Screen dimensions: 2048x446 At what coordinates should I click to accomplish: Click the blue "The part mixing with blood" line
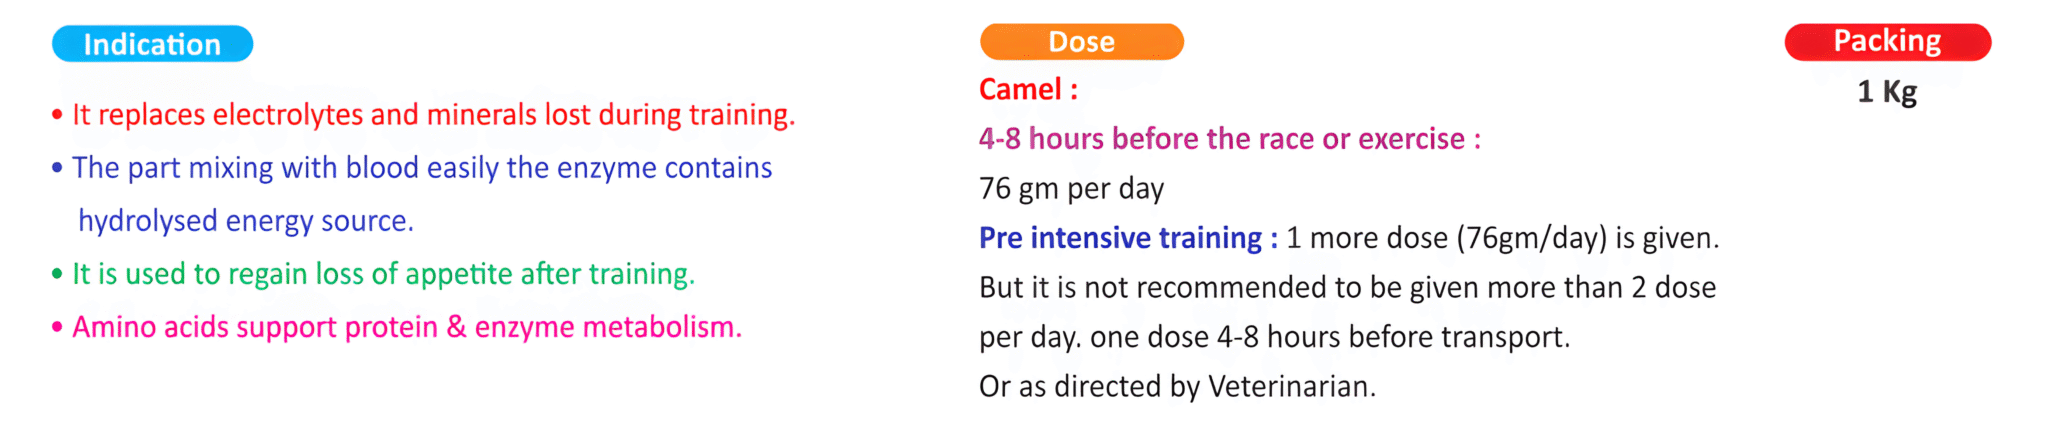tap(421, 168)
